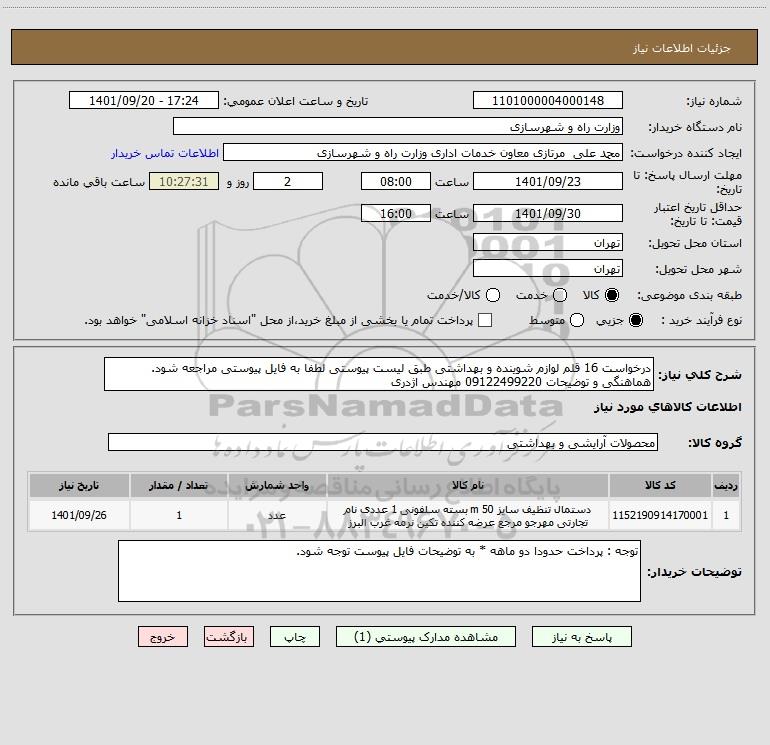Click the delivery city field تهران

[x=548, y=268]
